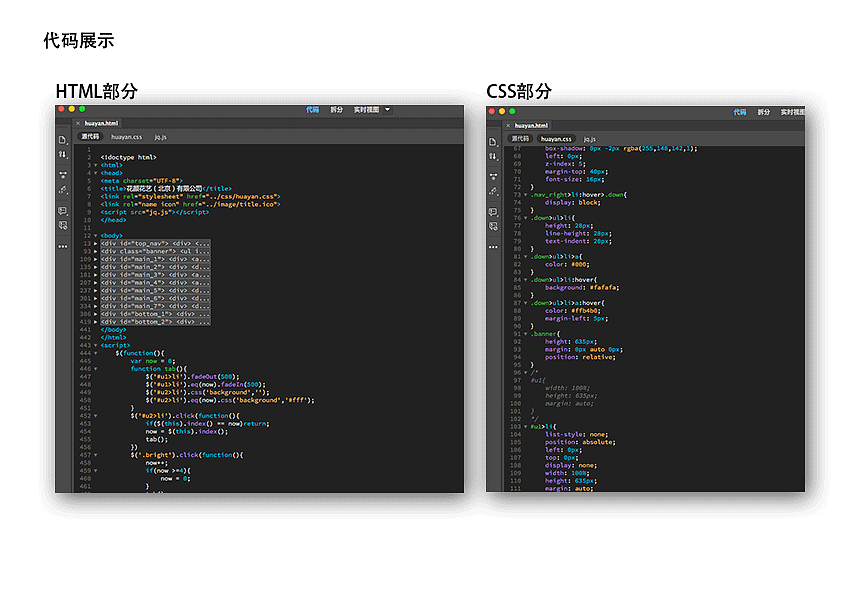The width and height of the screenshot is (842, 596).
Task: Collapse the <script> block at line 443
Action: click(x=96, y=345)
